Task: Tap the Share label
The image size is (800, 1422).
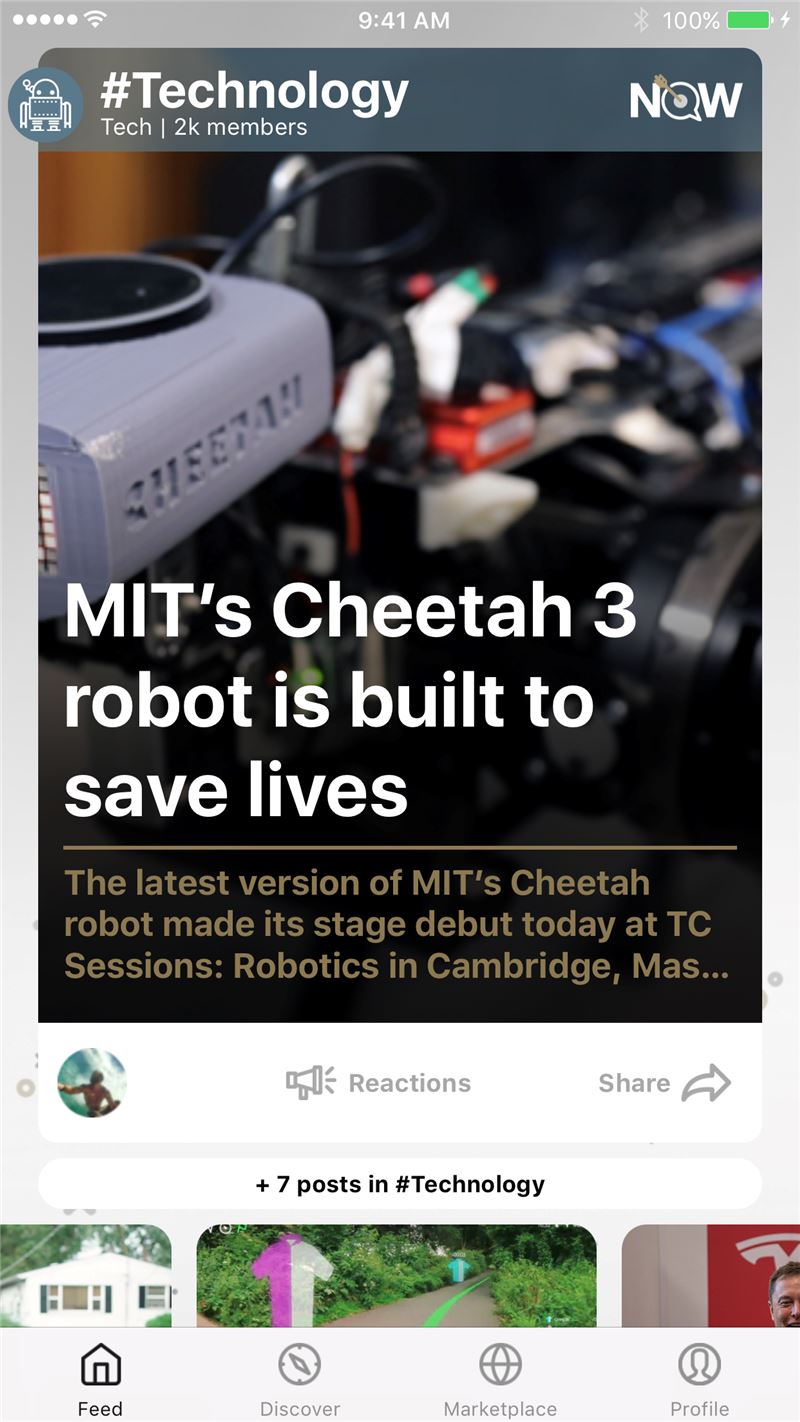Action: coord(634,1083)
